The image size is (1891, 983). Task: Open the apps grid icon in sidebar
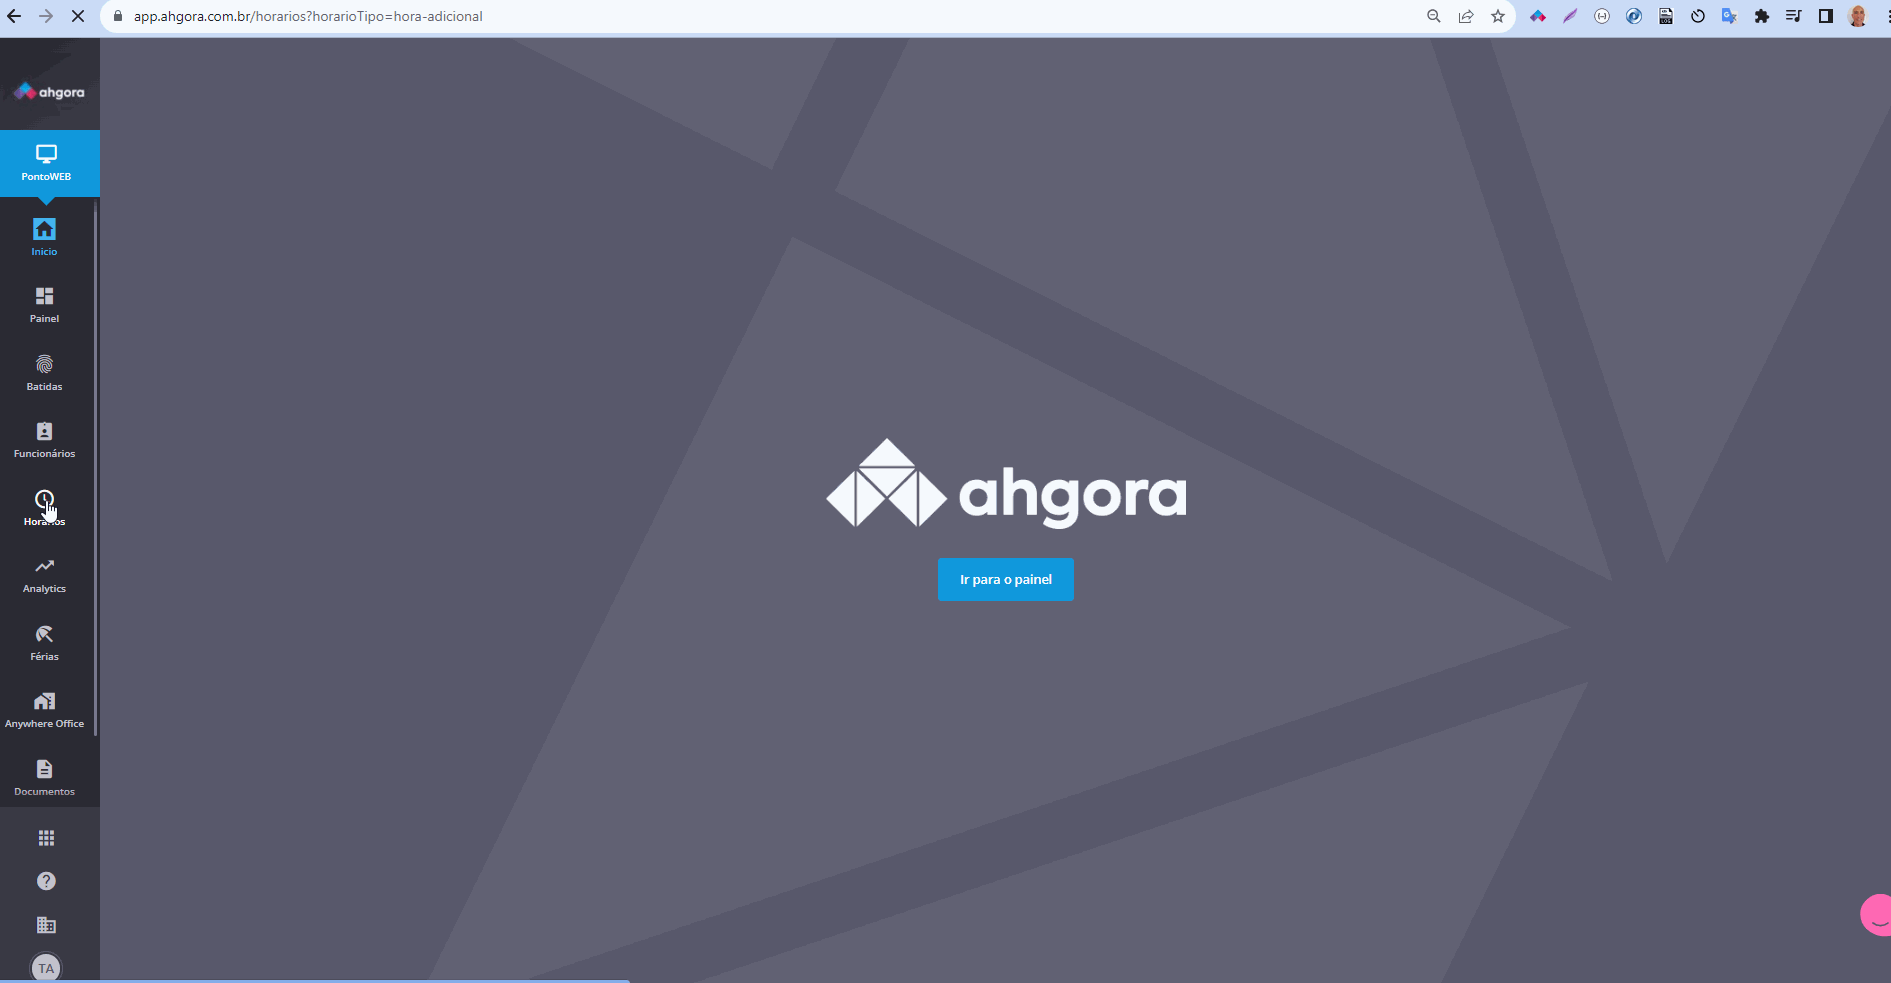46,838
